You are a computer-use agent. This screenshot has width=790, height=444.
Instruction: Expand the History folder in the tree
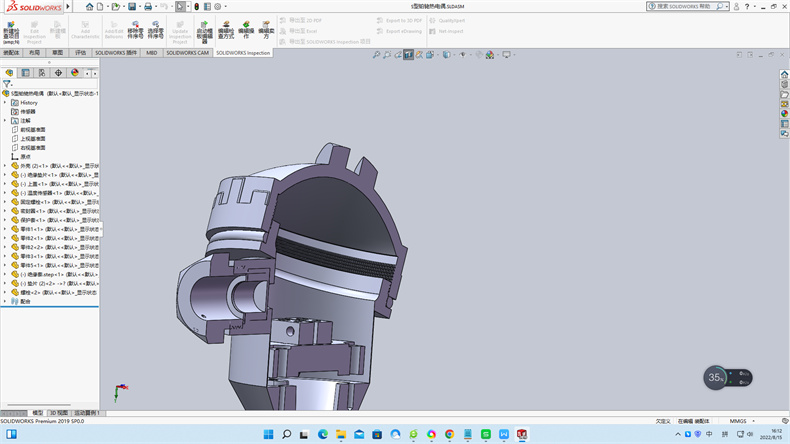click(x=5, y=102)
